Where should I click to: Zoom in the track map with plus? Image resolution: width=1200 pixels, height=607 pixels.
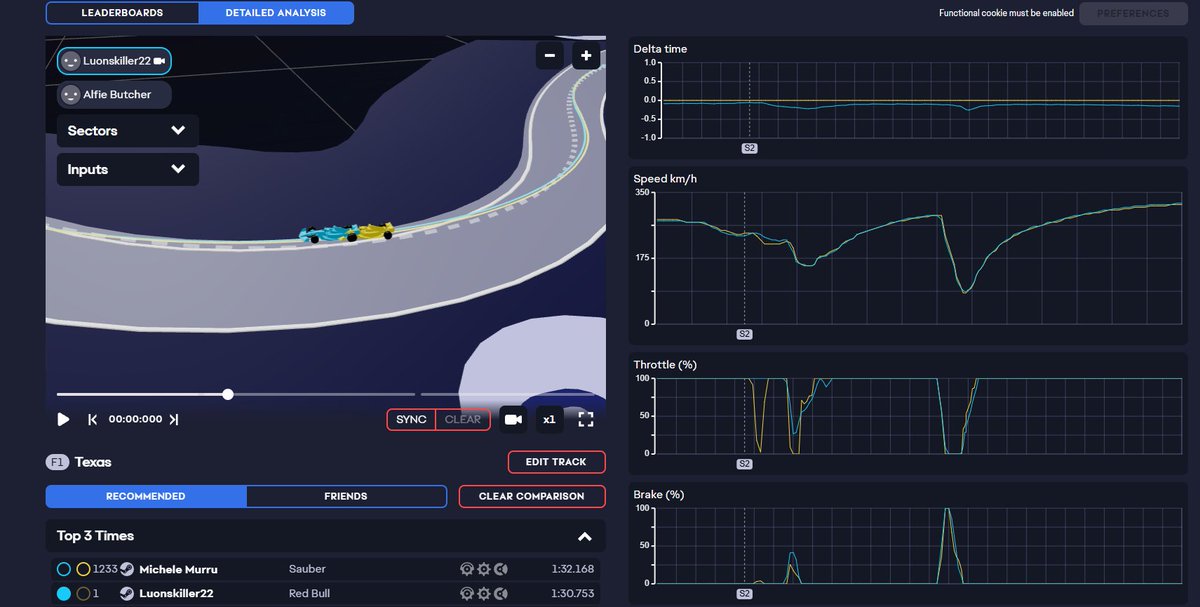coord(586,56)
